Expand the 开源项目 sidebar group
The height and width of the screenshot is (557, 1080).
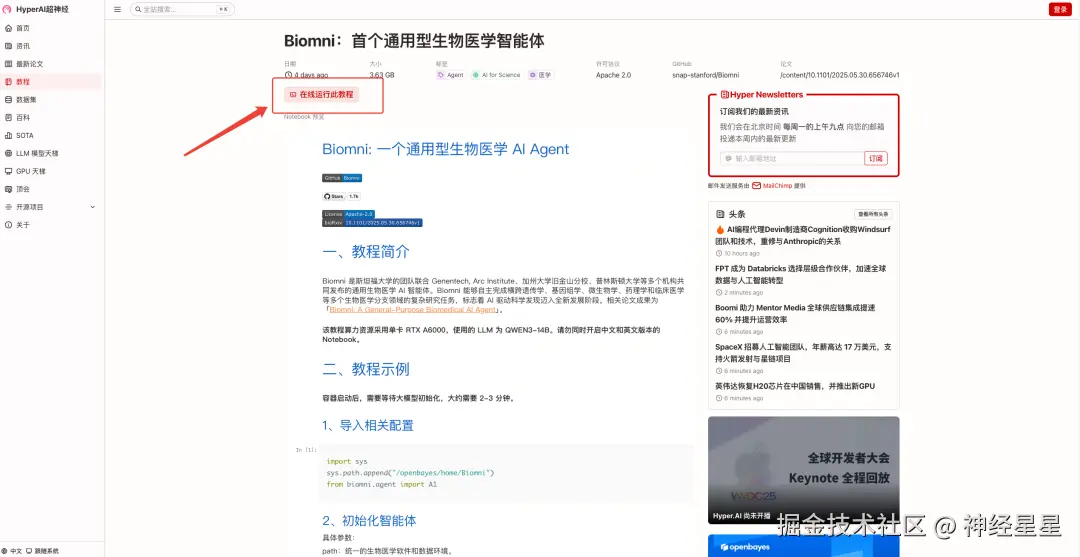click(51, 207)
